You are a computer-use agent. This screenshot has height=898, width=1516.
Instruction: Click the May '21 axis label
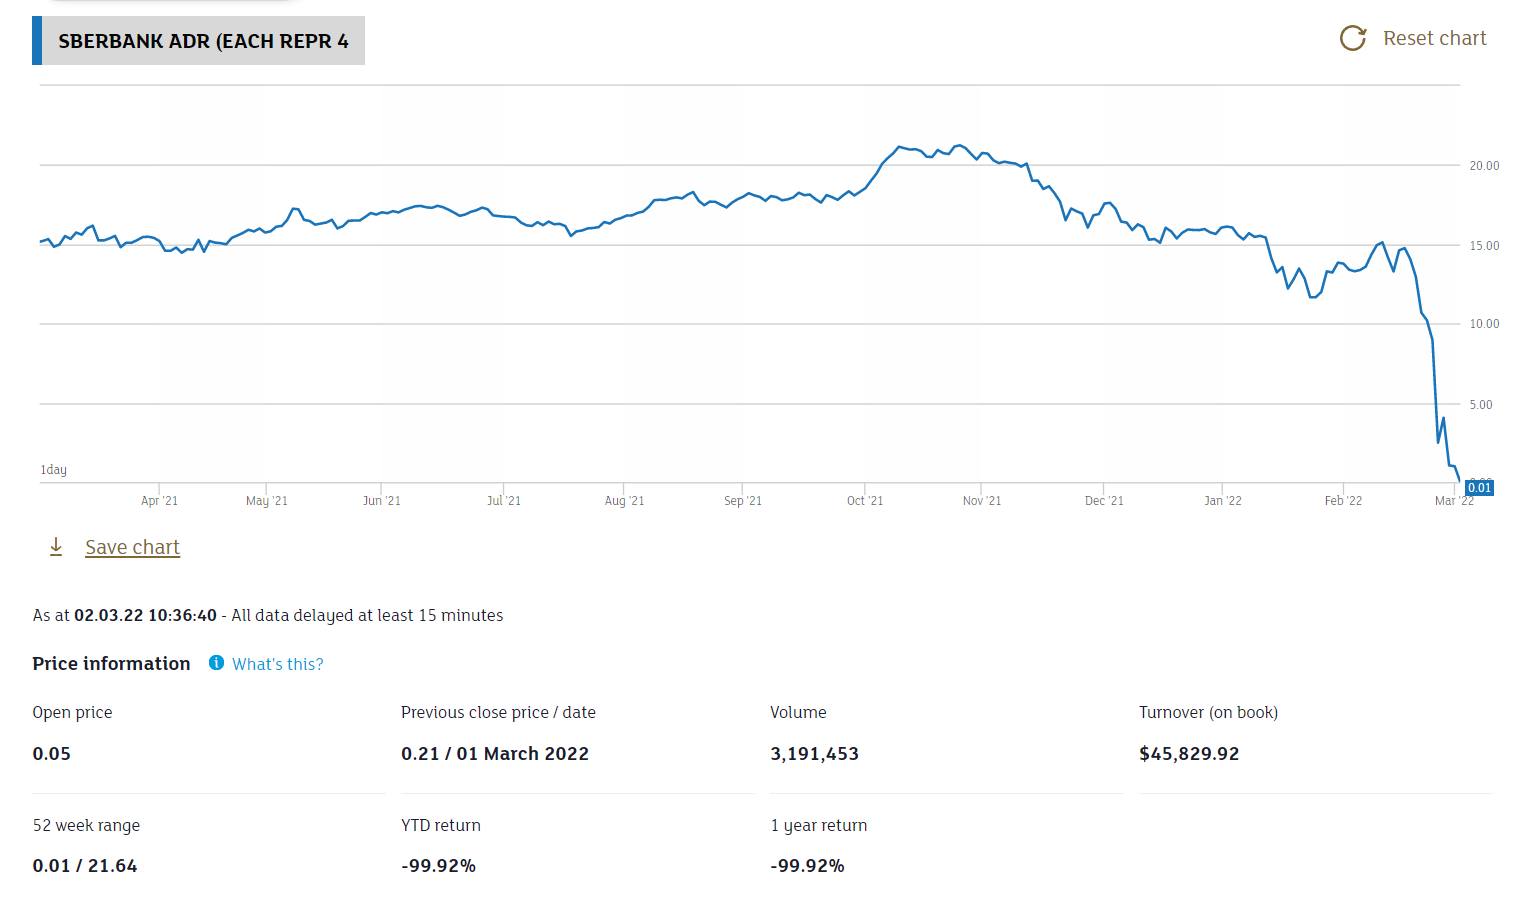click(x=267, y=500)
